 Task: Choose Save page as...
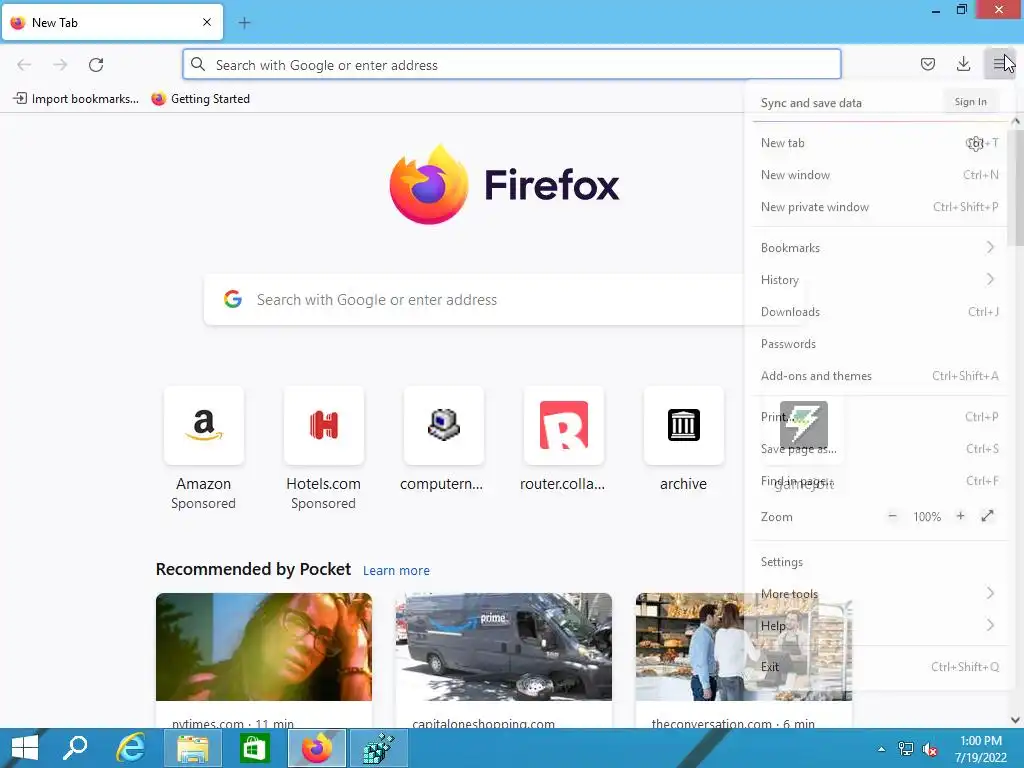coord(878,449)
